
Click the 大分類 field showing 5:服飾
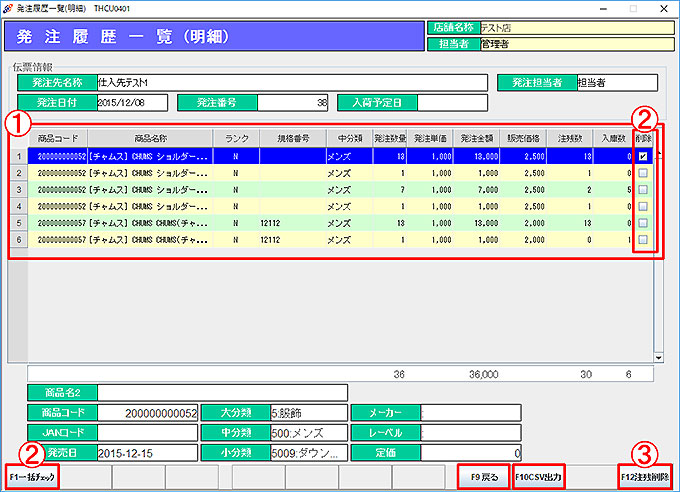pyautogui.click(x=308, y=412)
